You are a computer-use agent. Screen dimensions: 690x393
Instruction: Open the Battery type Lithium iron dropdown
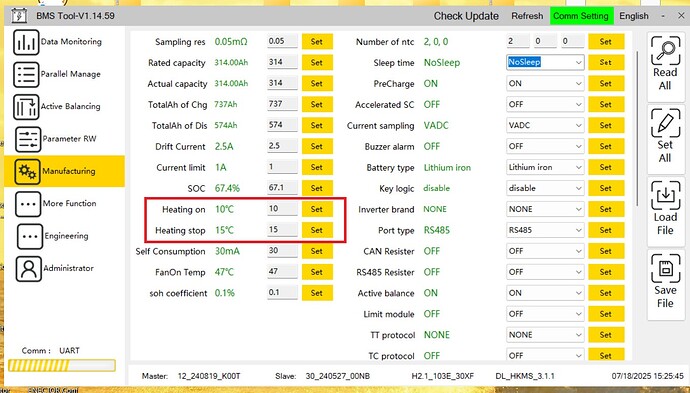click(x=545, y=167)
